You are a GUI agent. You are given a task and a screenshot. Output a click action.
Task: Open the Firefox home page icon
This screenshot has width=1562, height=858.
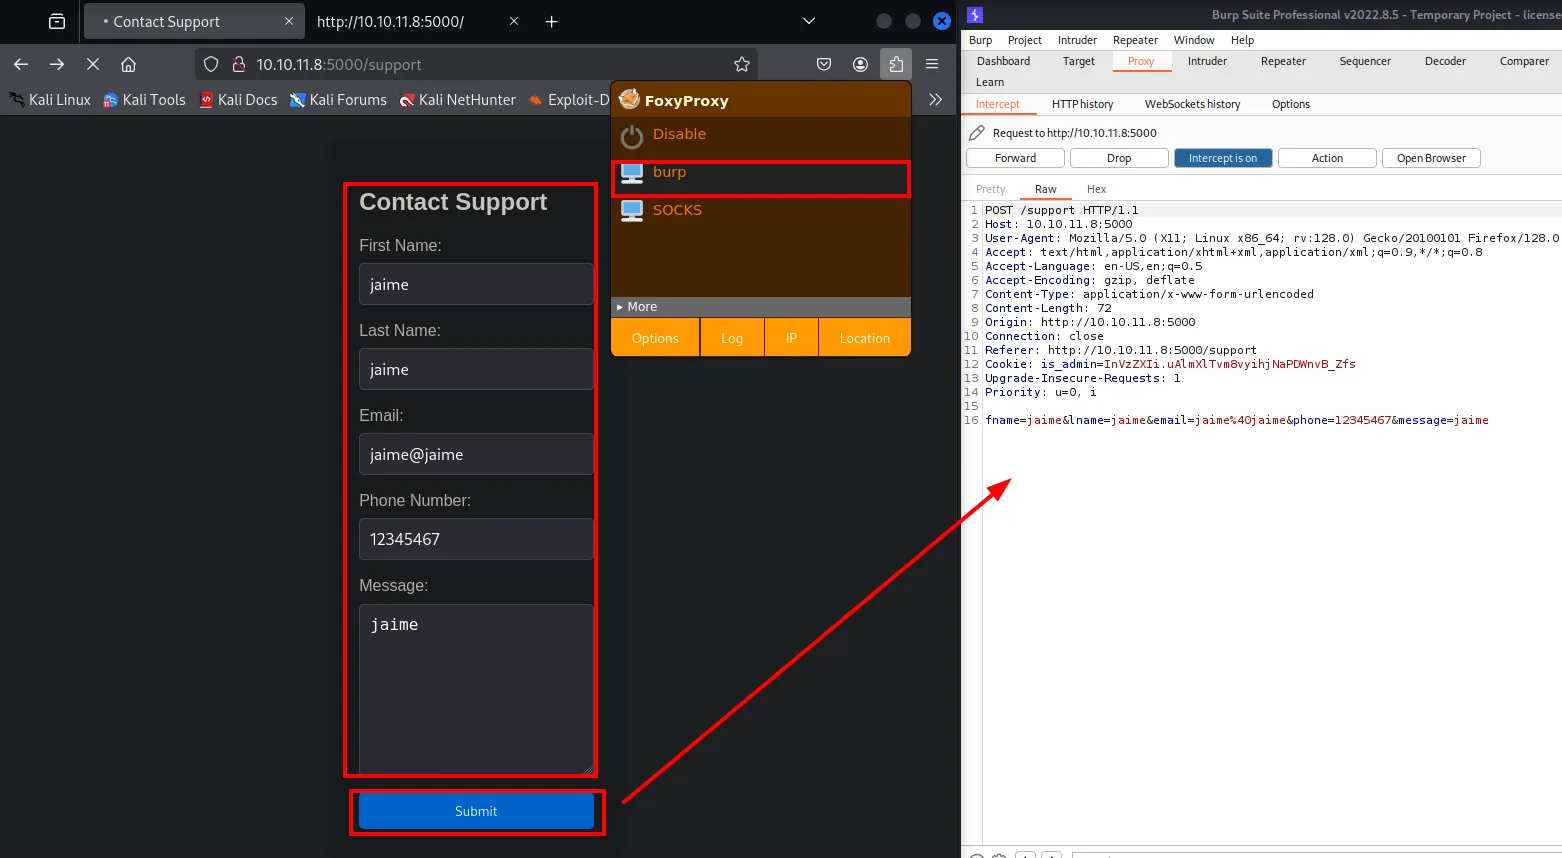coord(128,64)
